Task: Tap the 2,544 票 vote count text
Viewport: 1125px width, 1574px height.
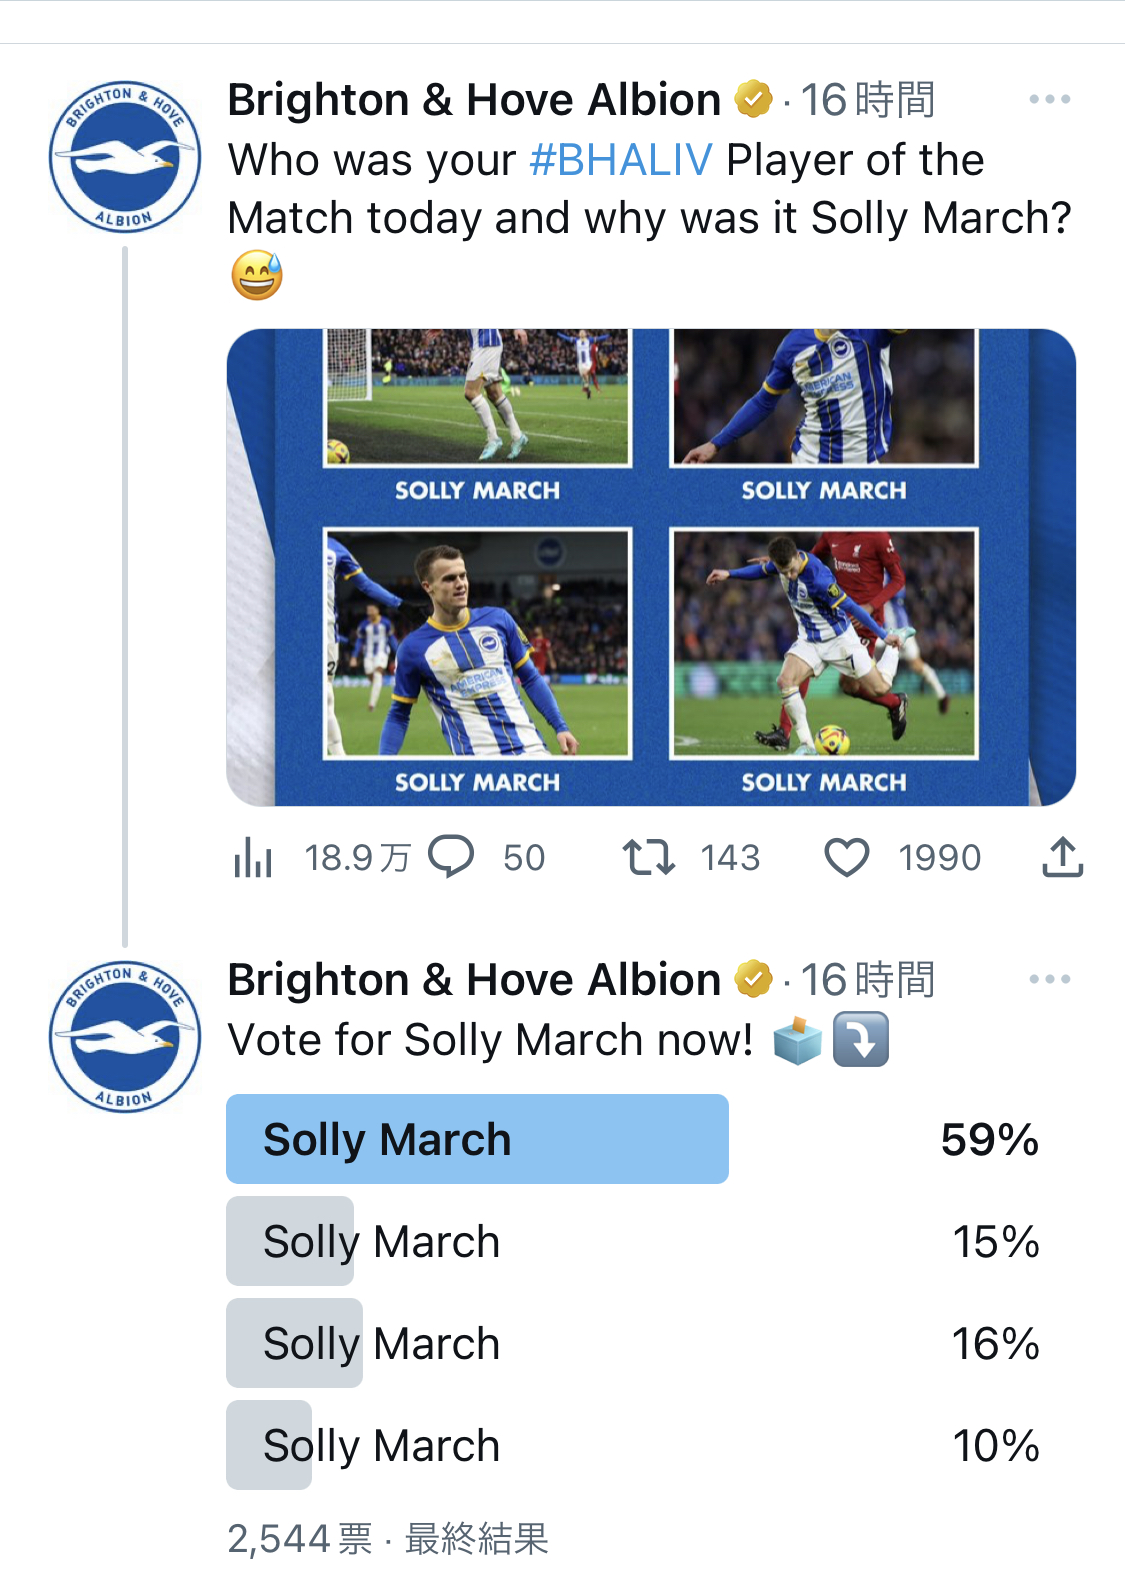Action: (x=299, y=1538)
